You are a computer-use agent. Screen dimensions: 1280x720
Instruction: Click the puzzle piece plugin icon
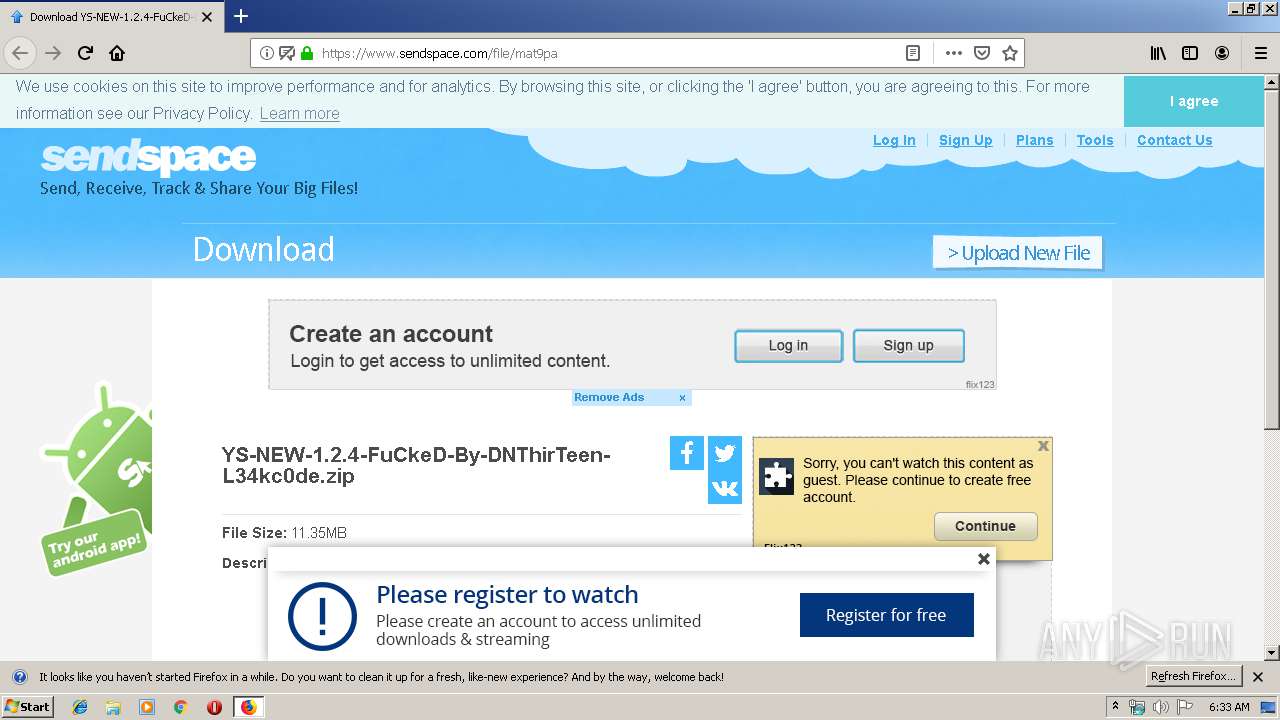pyautogui.click(x=777, y=476)
